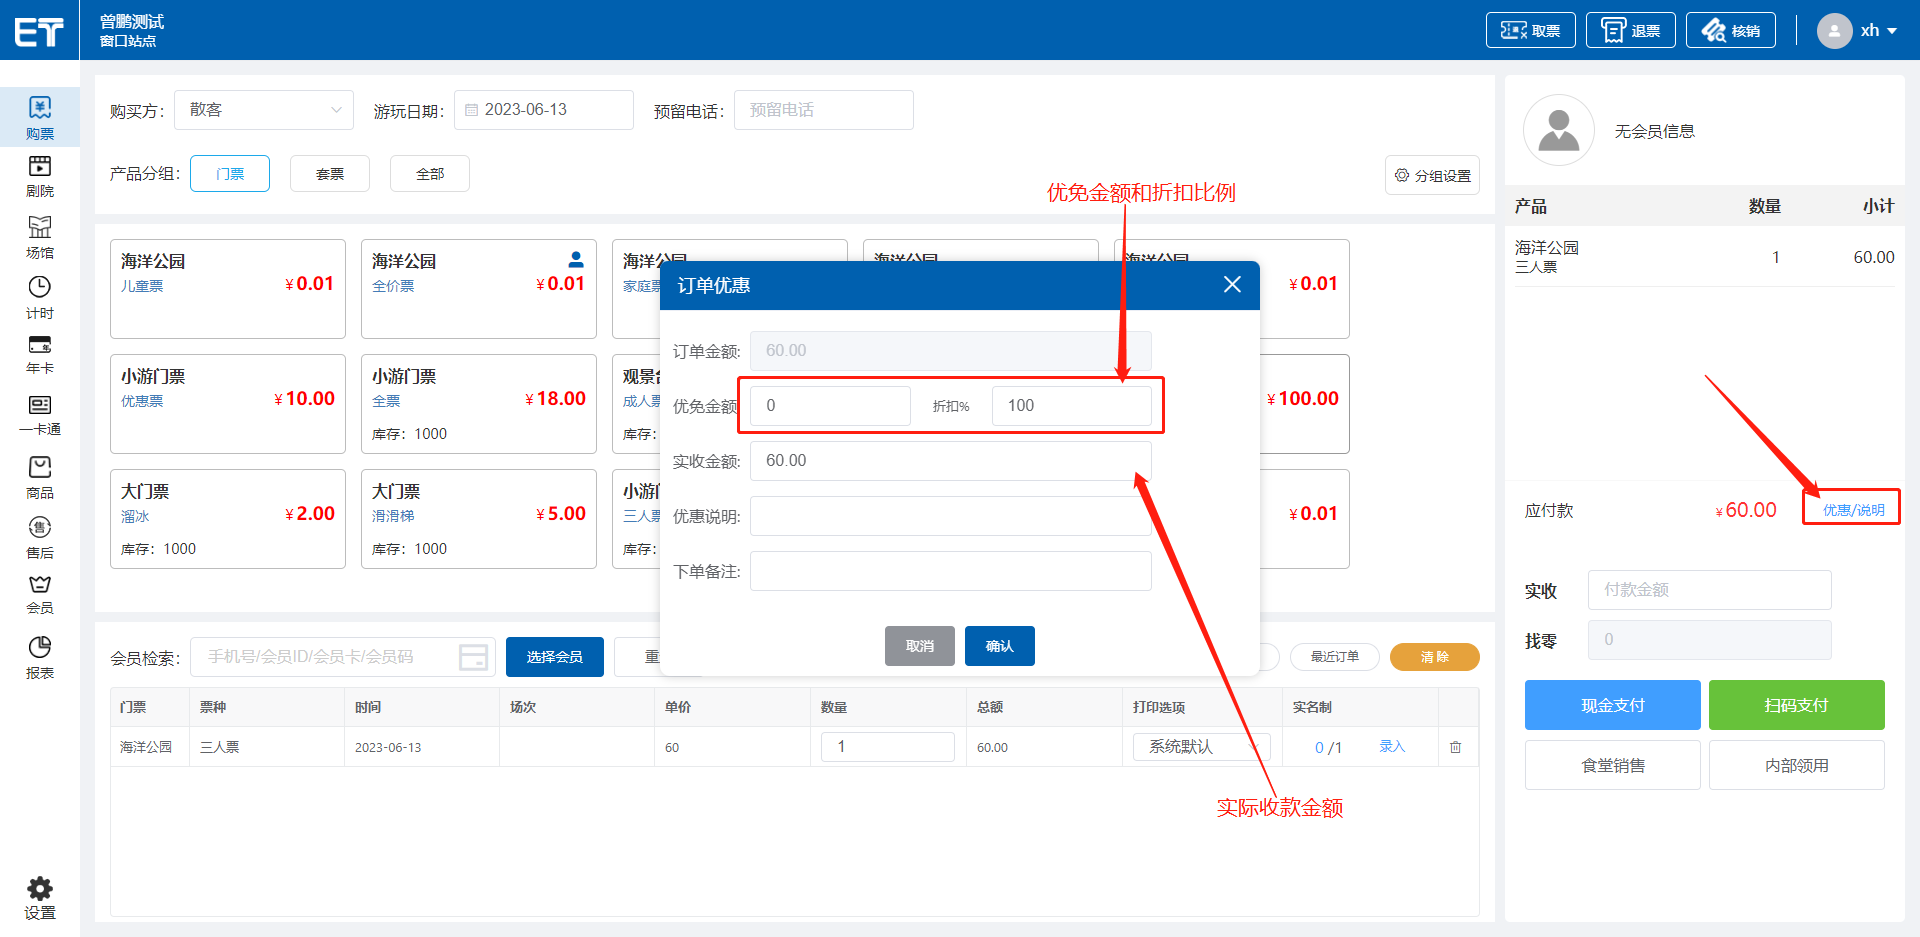Click the 优惠/说明 link
This screenshot has height=937, width=1920.
[x=1852, y=510]
